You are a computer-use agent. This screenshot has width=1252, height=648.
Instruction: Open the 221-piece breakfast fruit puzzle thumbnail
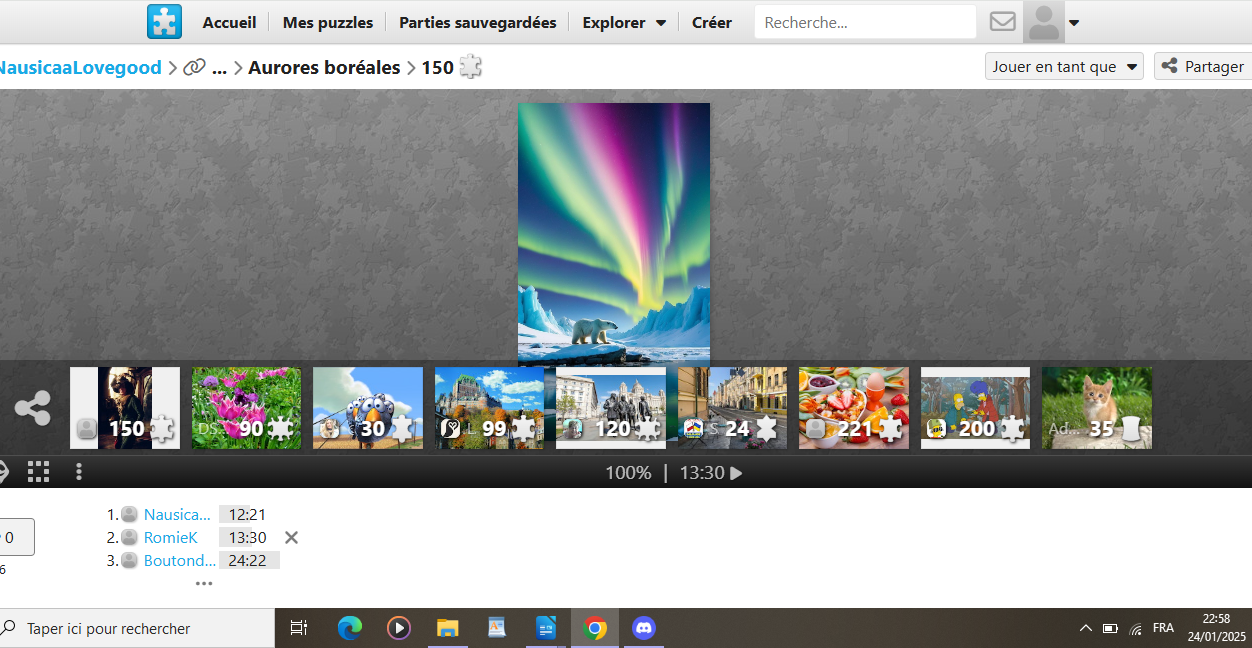coord(854,408)
